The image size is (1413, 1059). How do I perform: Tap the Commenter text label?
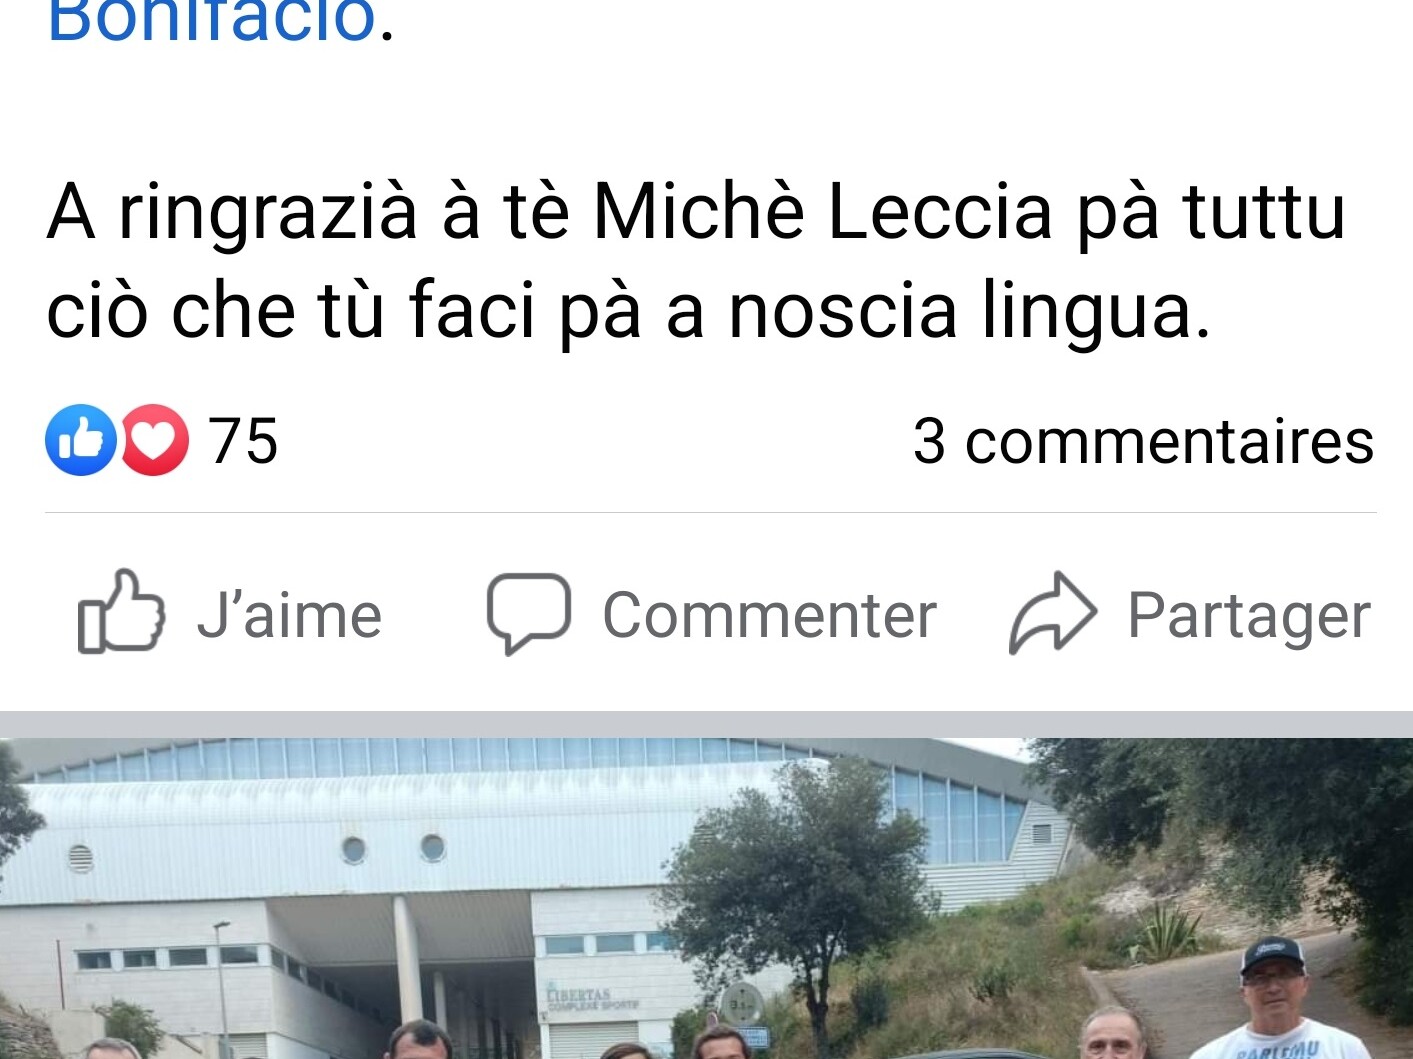[x=769, y=615]
